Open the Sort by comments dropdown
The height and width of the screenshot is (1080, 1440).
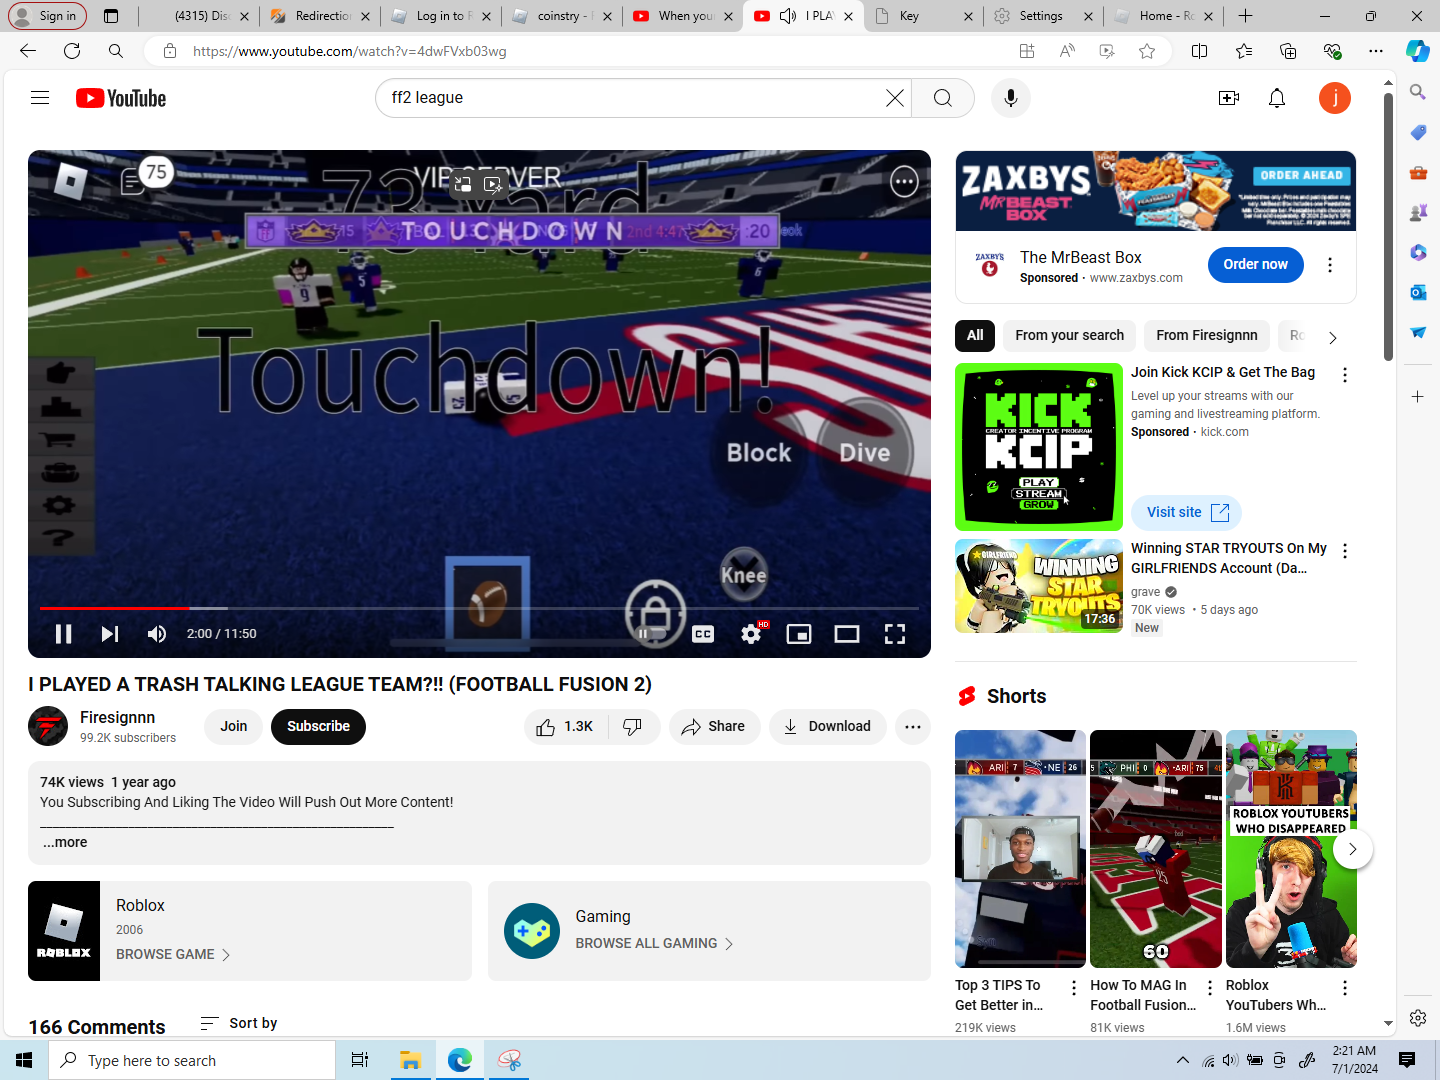[239, 1023]
